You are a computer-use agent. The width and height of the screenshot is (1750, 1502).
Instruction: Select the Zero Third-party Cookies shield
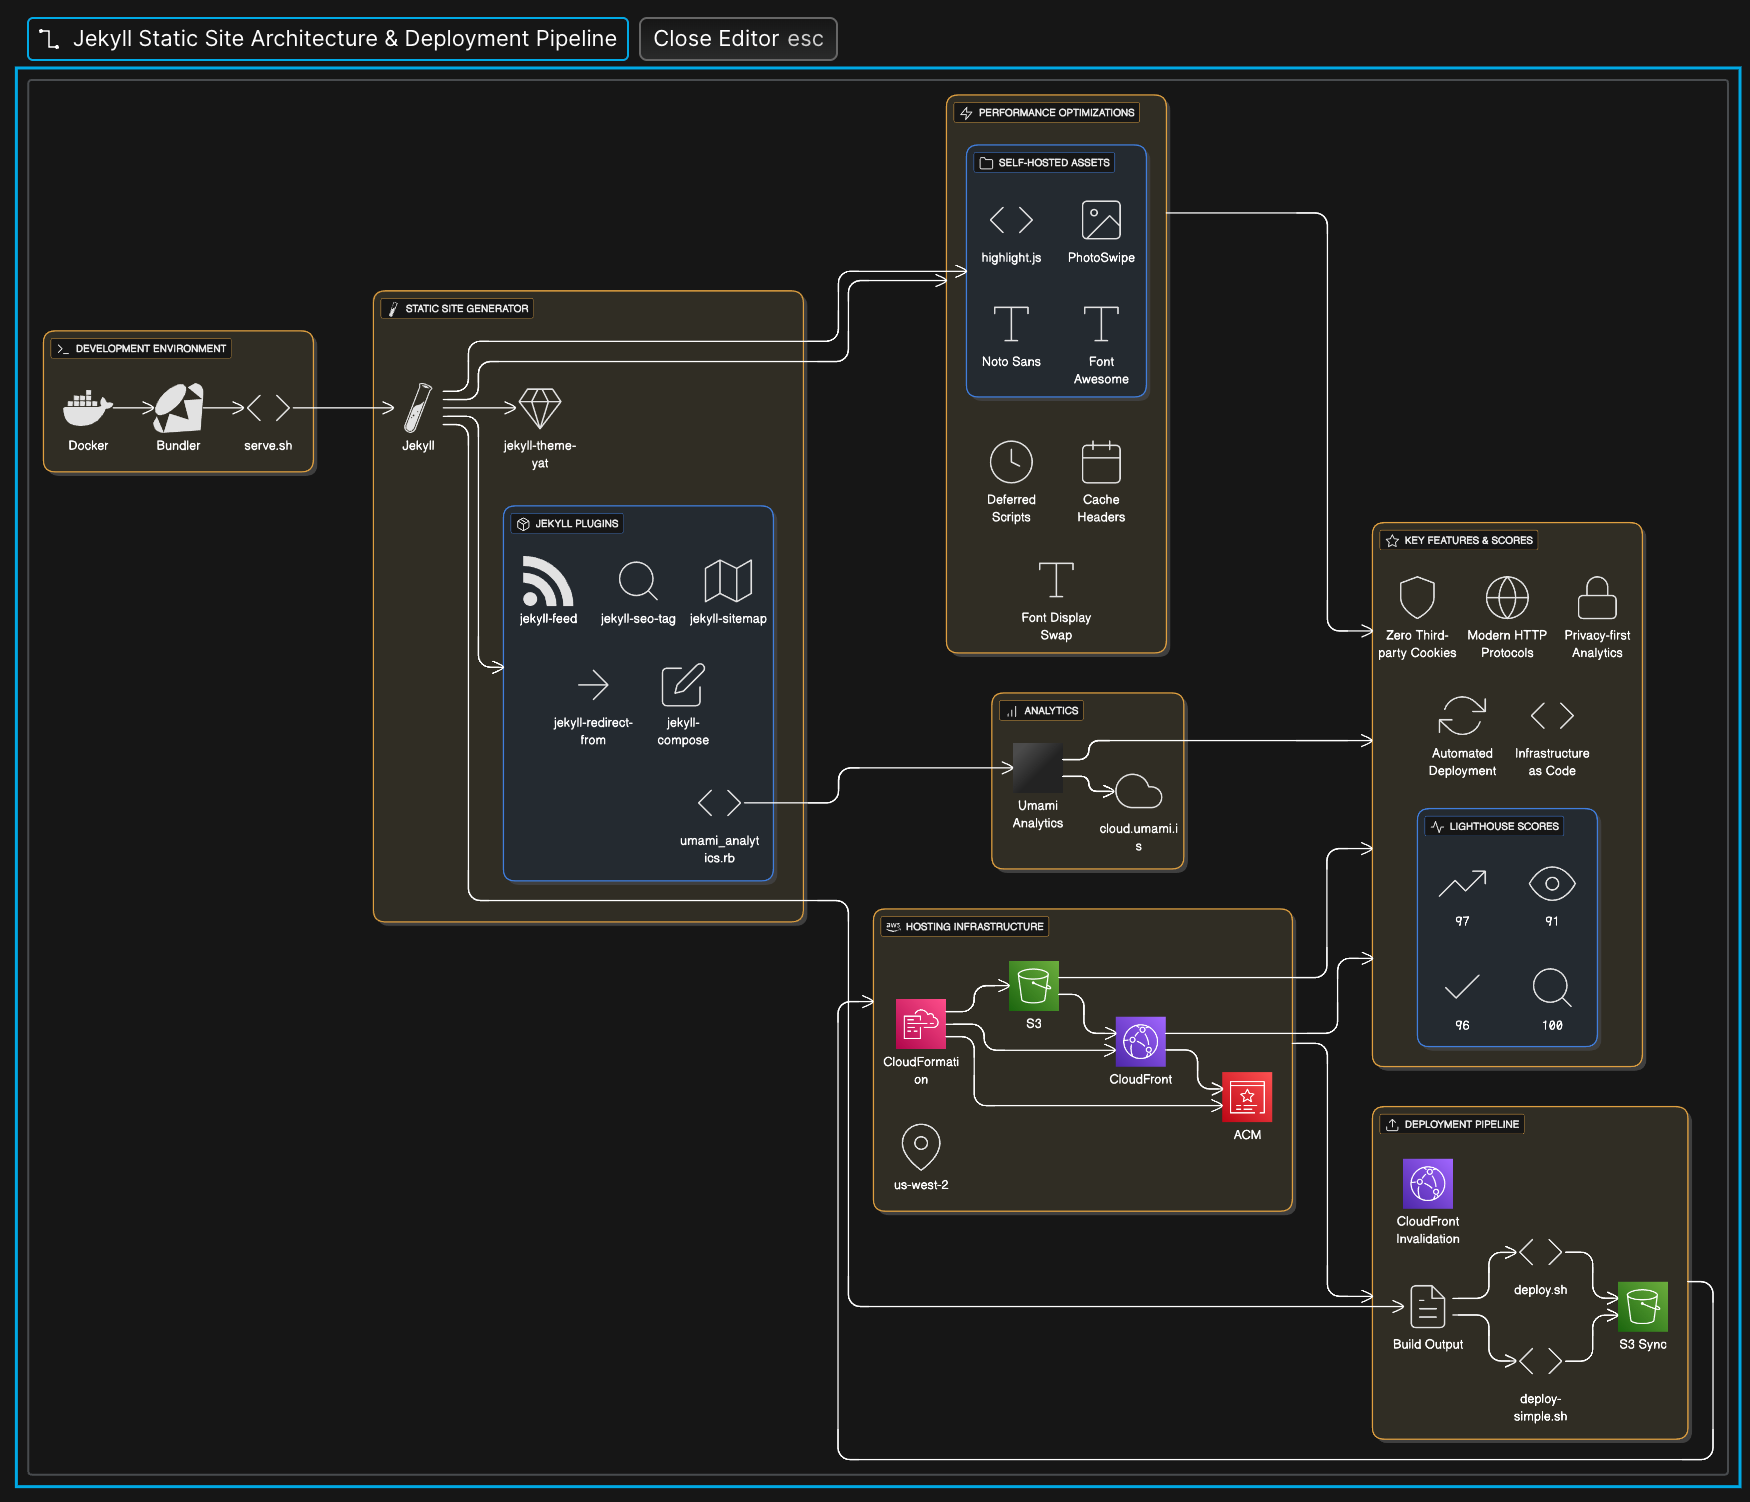coord(1417,598)
